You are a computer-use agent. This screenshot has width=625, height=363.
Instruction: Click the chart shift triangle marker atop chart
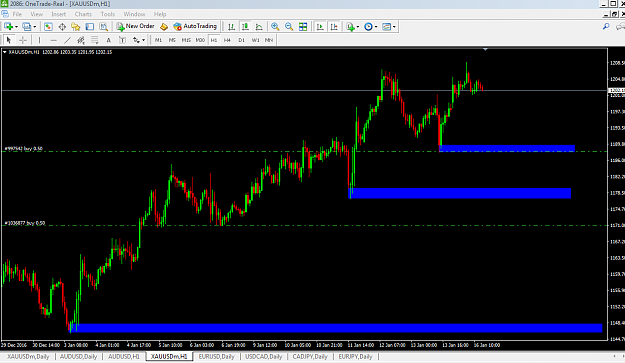(485, 49)
